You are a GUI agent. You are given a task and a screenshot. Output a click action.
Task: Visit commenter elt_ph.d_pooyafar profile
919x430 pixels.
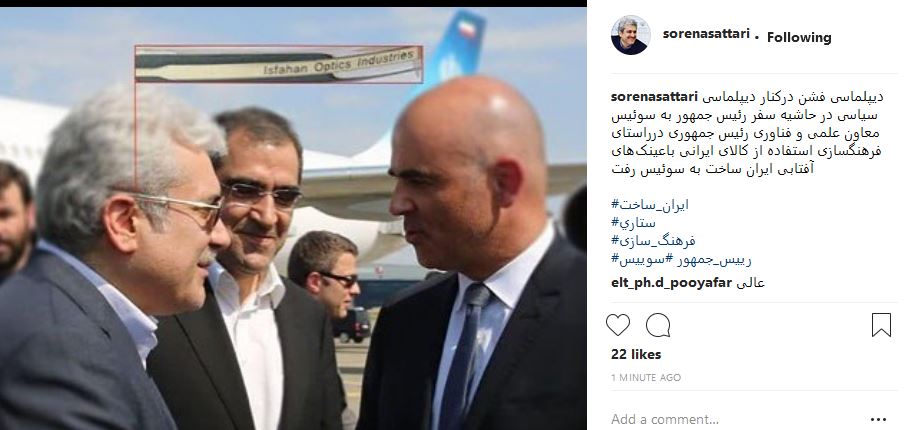tap(671, 283)
